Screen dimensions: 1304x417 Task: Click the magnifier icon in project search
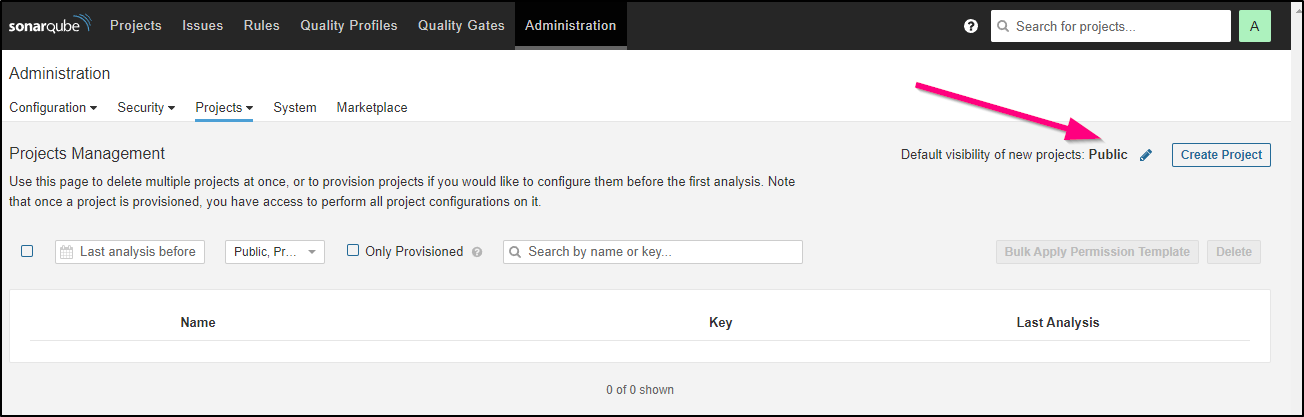(x=1003, y=26)
